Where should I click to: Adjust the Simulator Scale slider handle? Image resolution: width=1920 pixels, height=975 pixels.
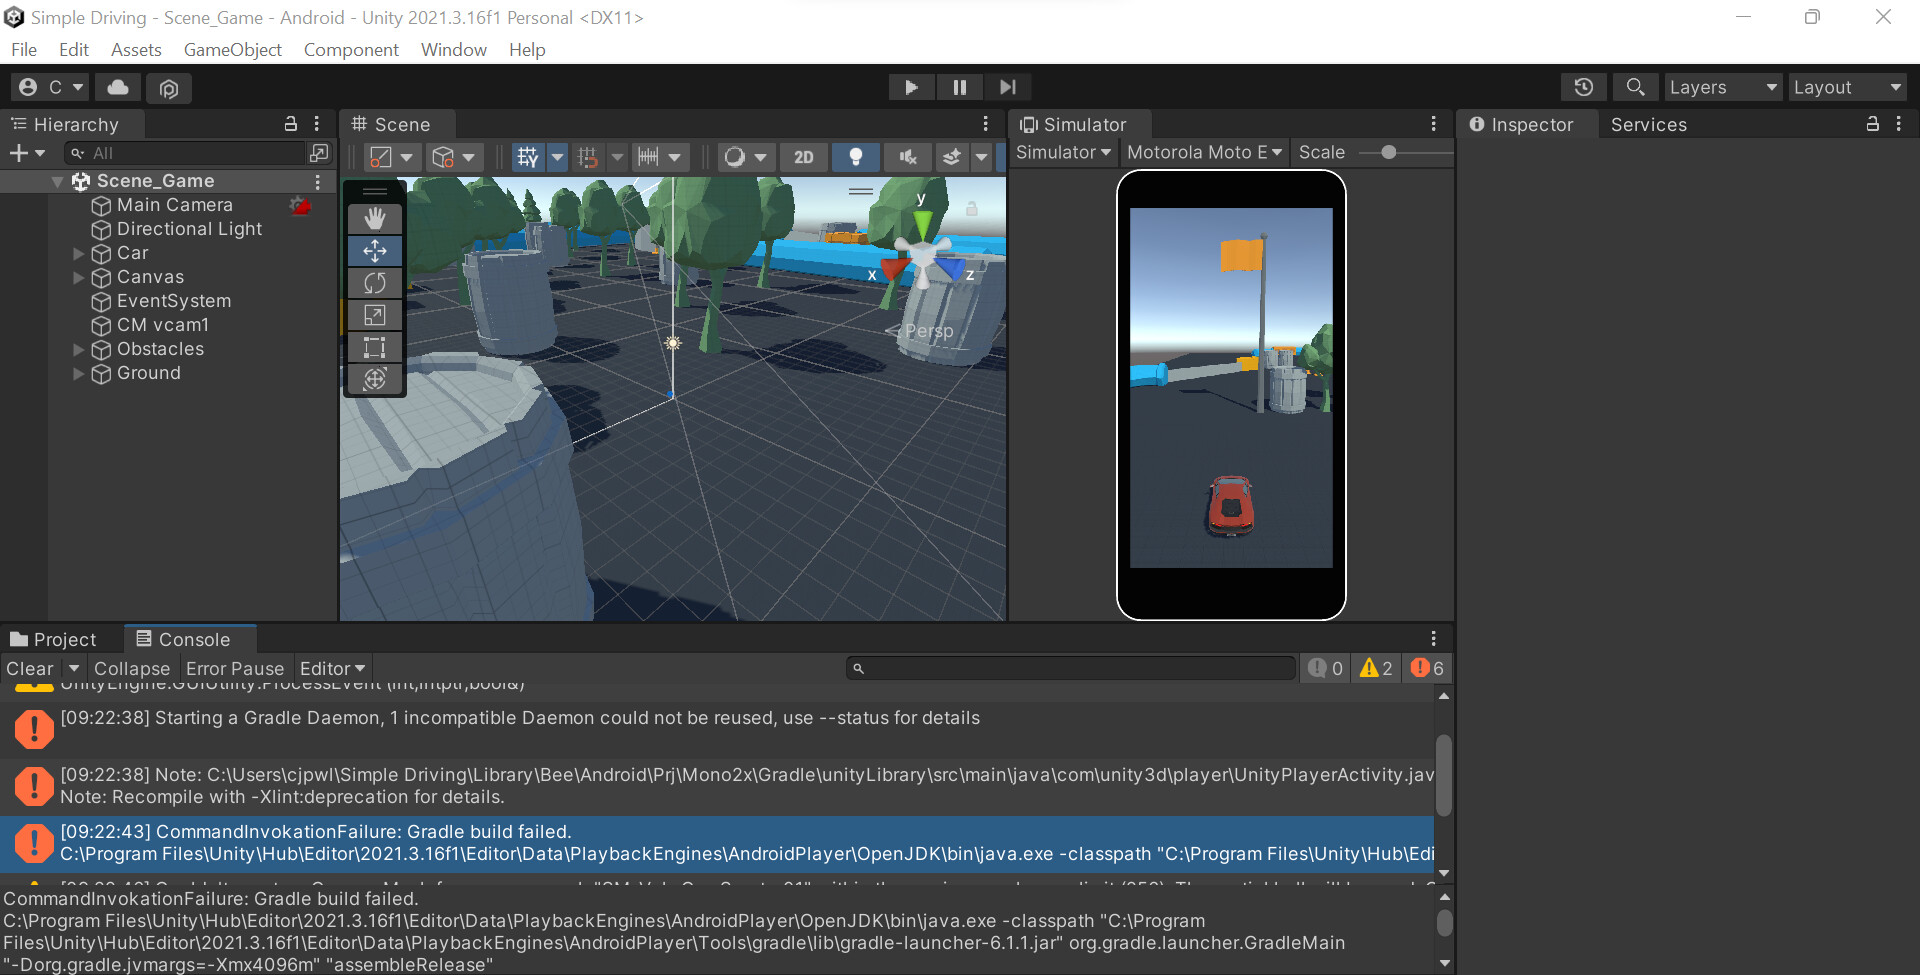[x=1388, y=153]
